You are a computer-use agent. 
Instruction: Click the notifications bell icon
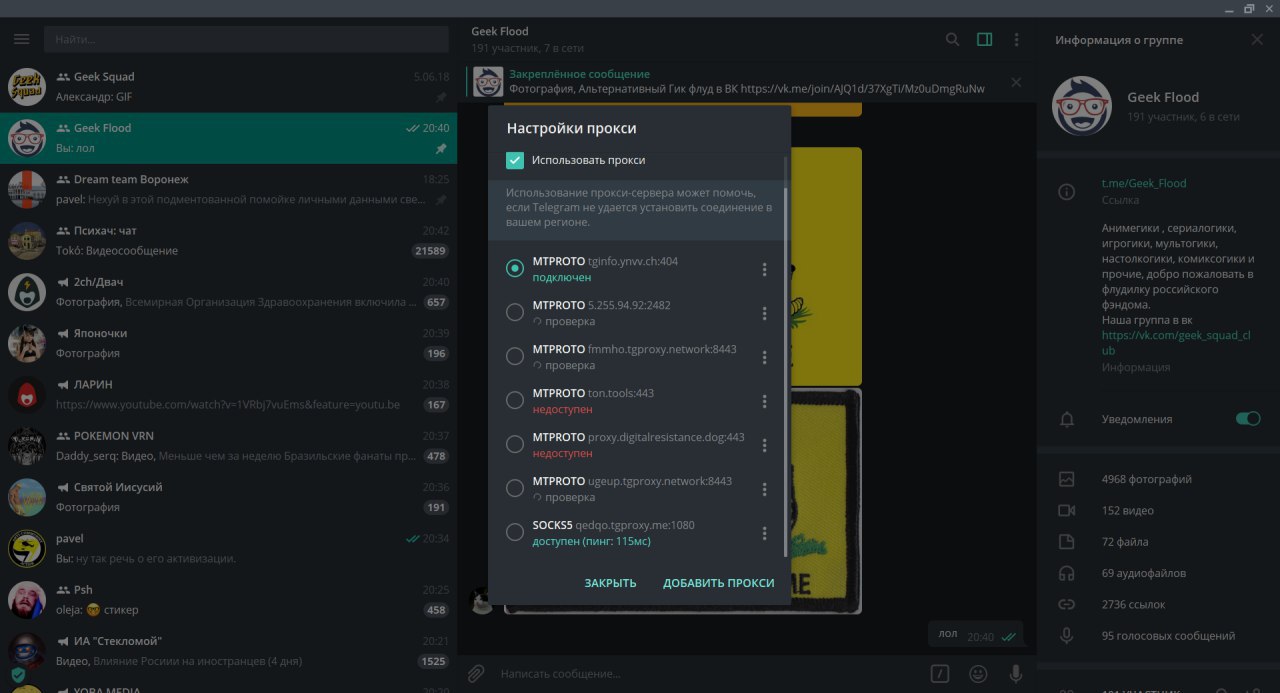[1067, 419]
